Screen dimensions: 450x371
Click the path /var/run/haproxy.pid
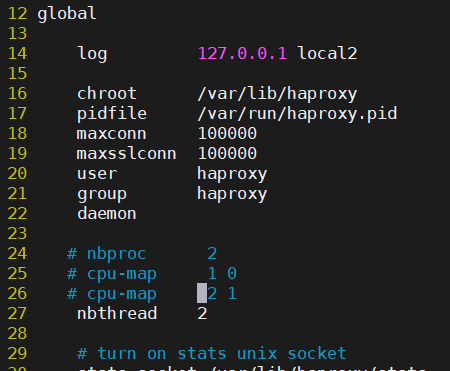(x=297, y=114)
